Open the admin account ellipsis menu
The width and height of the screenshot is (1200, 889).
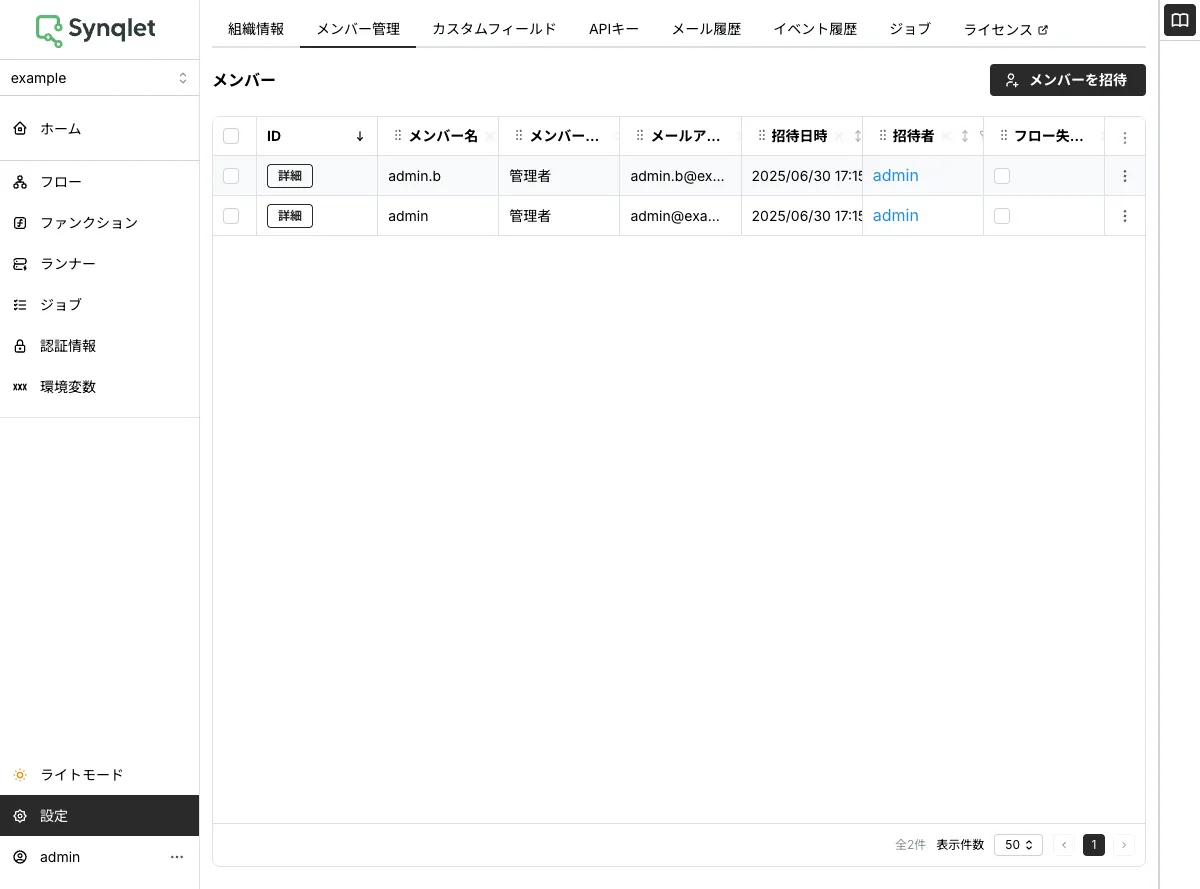(177, 857)
